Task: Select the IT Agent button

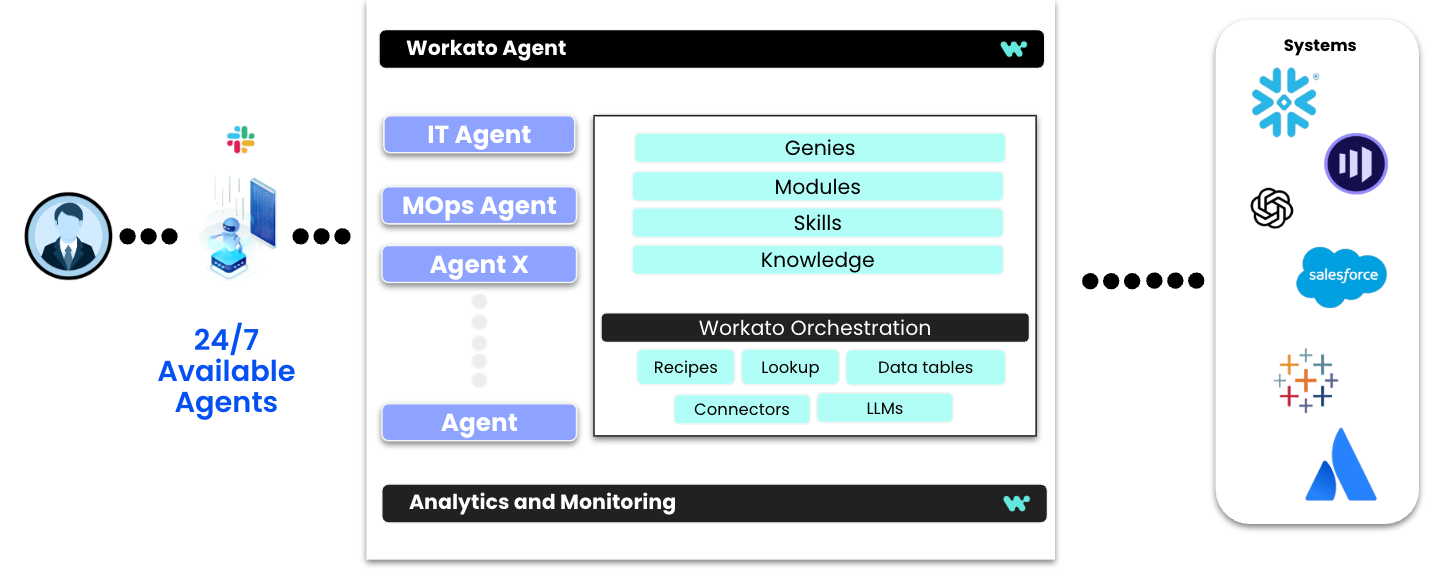Action: 479,135
